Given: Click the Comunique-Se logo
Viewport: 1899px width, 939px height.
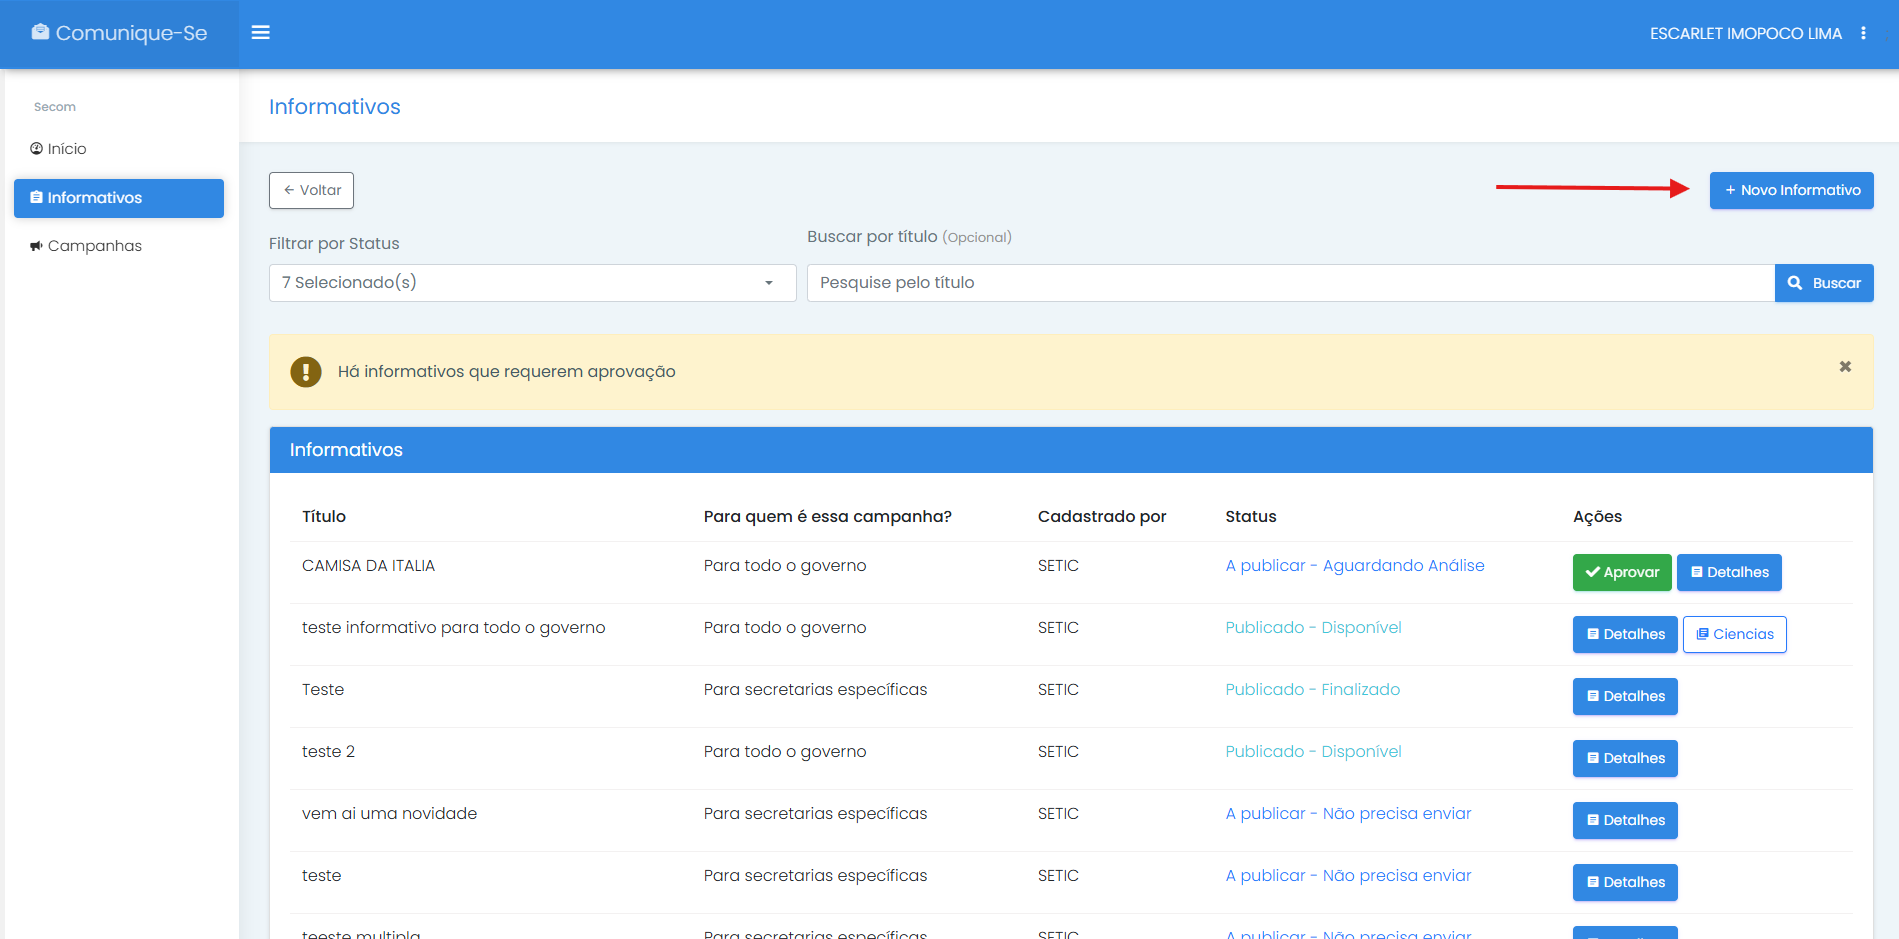Looking at the screenshot, I should (120, 33).
